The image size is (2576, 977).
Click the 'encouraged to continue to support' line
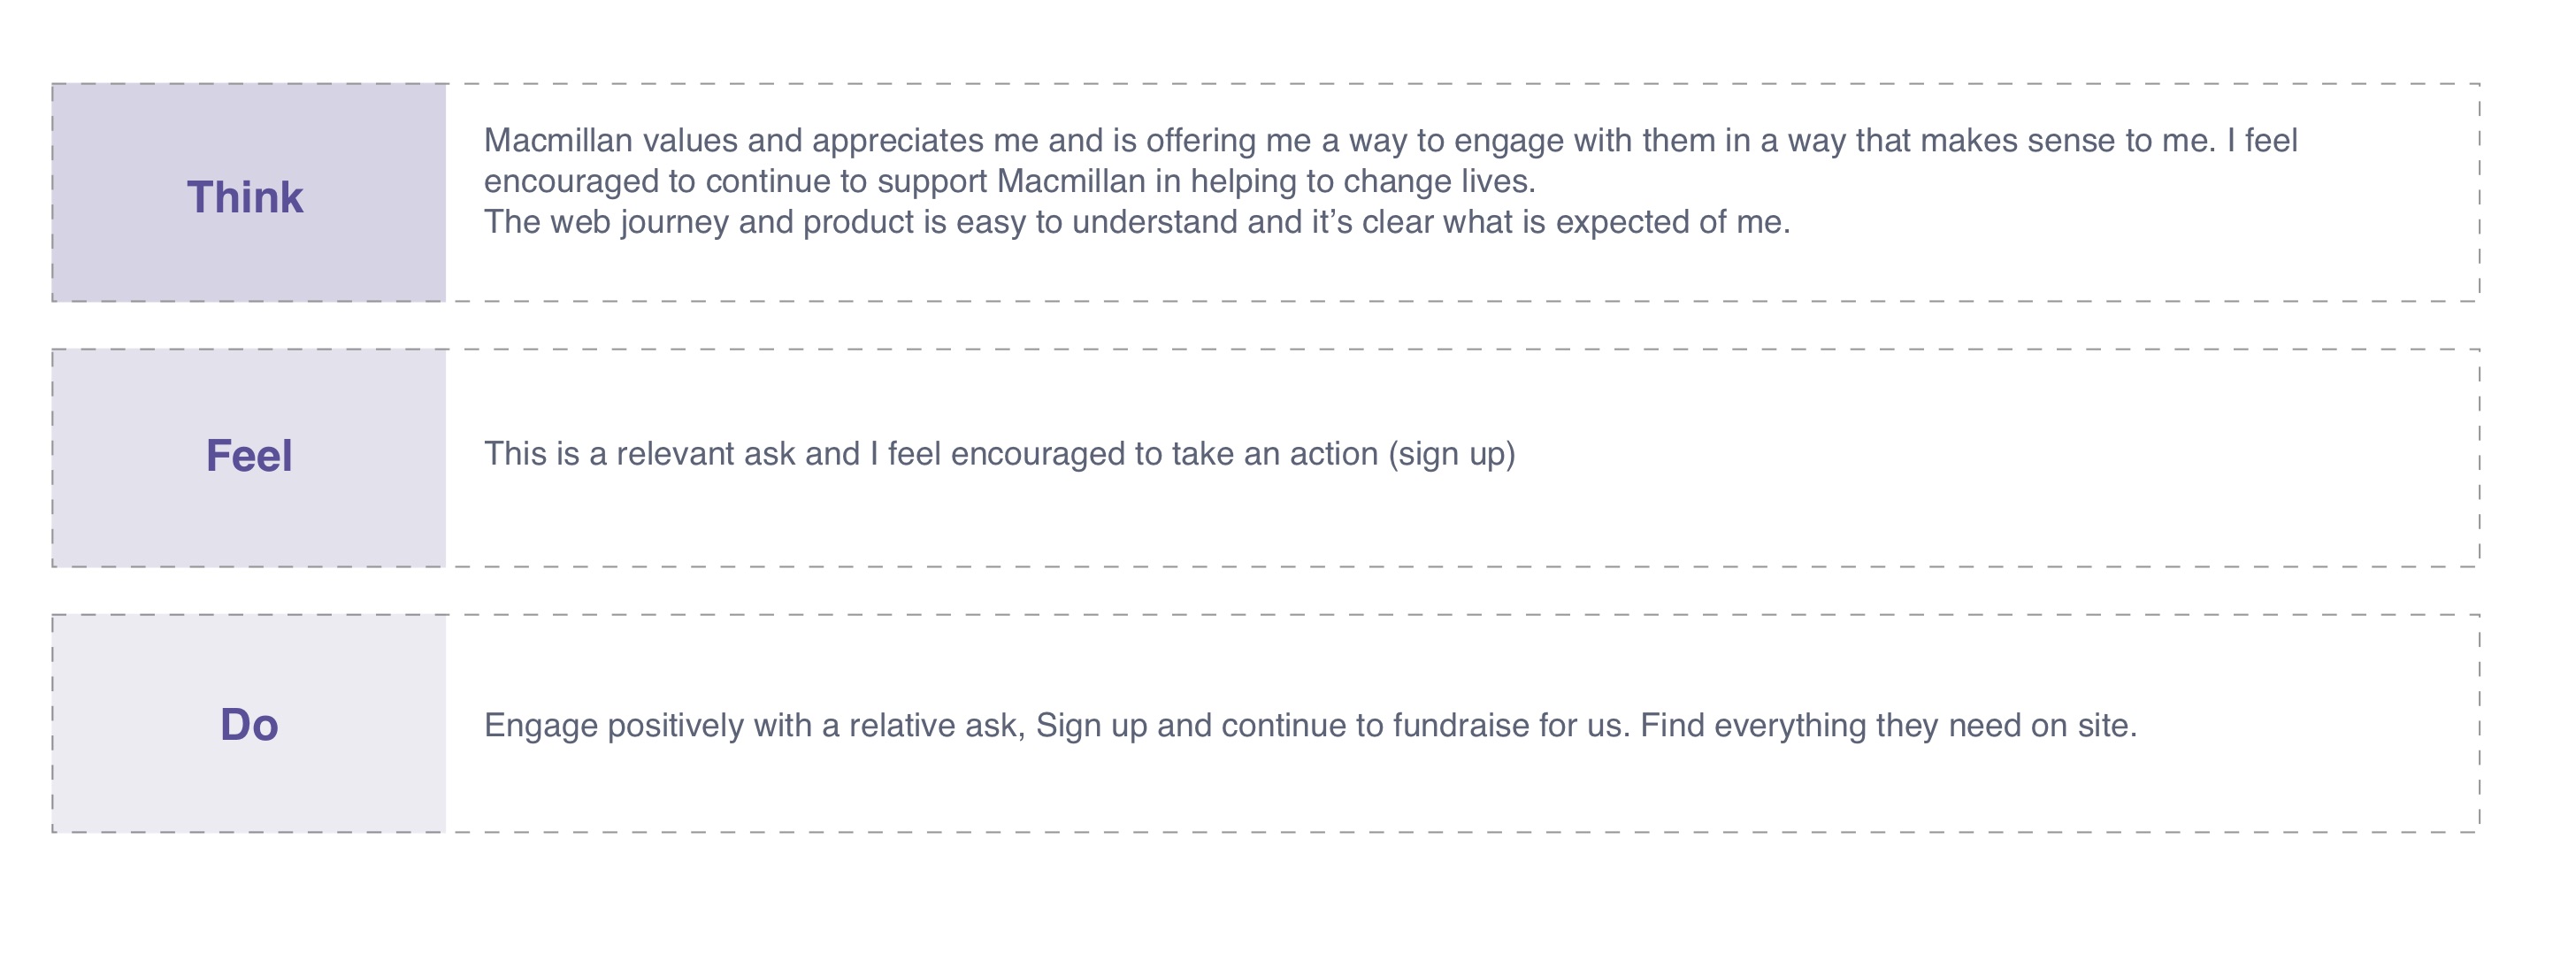(x=1010, y=182)
